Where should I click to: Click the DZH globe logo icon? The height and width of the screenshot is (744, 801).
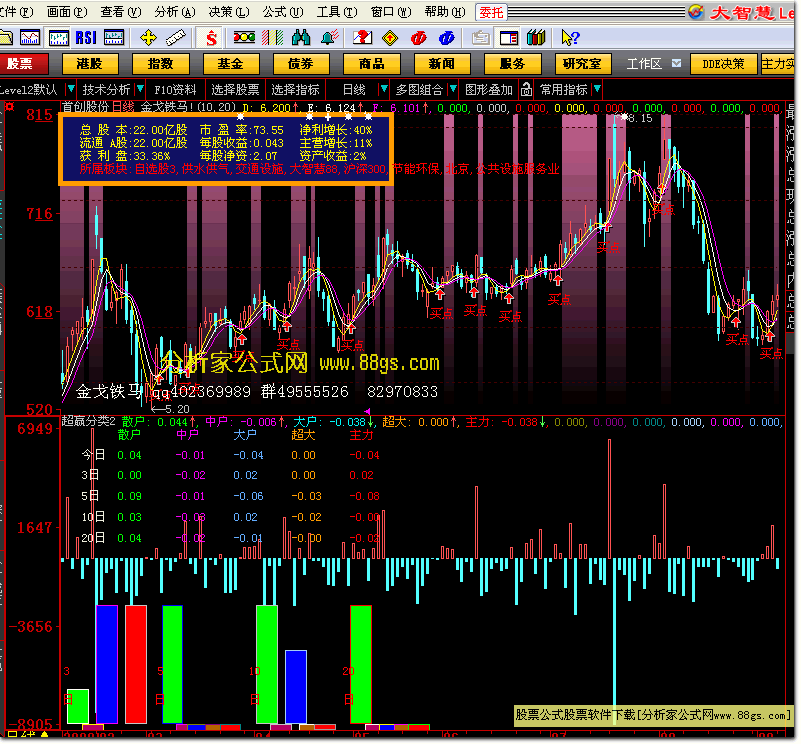(x=696, y=12)
